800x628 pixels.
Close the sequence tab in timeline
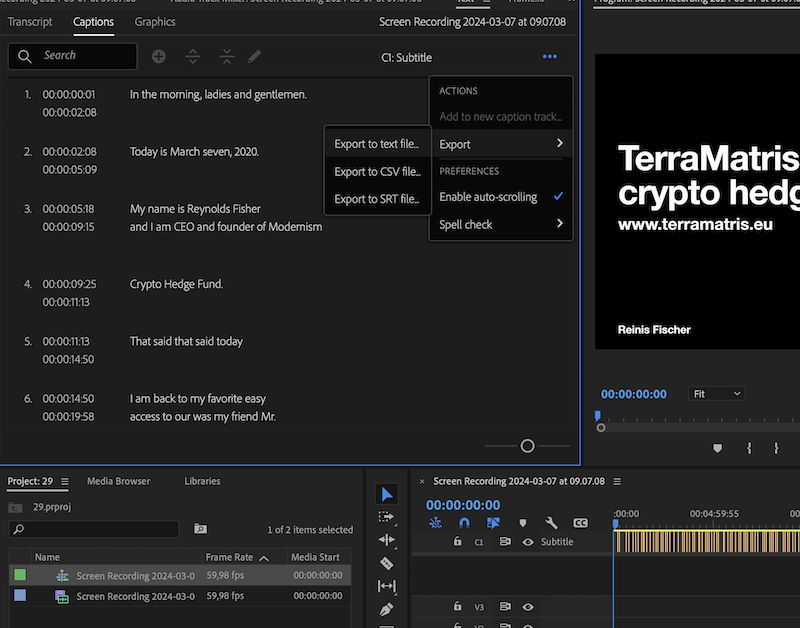(422, 482)
